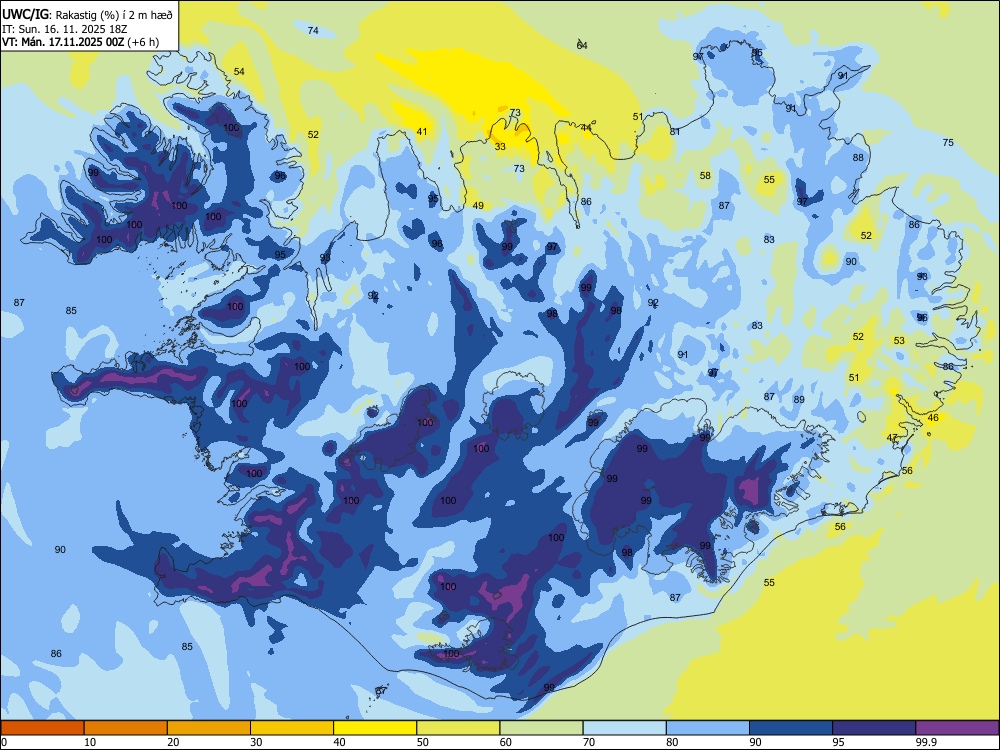Screen dimensions: 1000x750
Task: Click the '30' legend tick label
Action: (x=256, y=742)
